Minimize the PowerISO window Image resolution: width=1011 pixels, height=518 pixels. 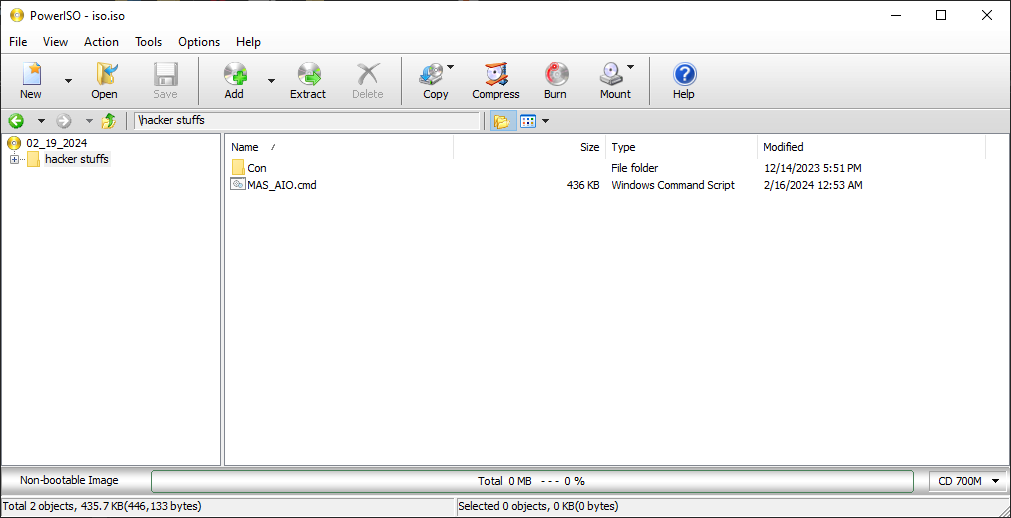point(896,15)
